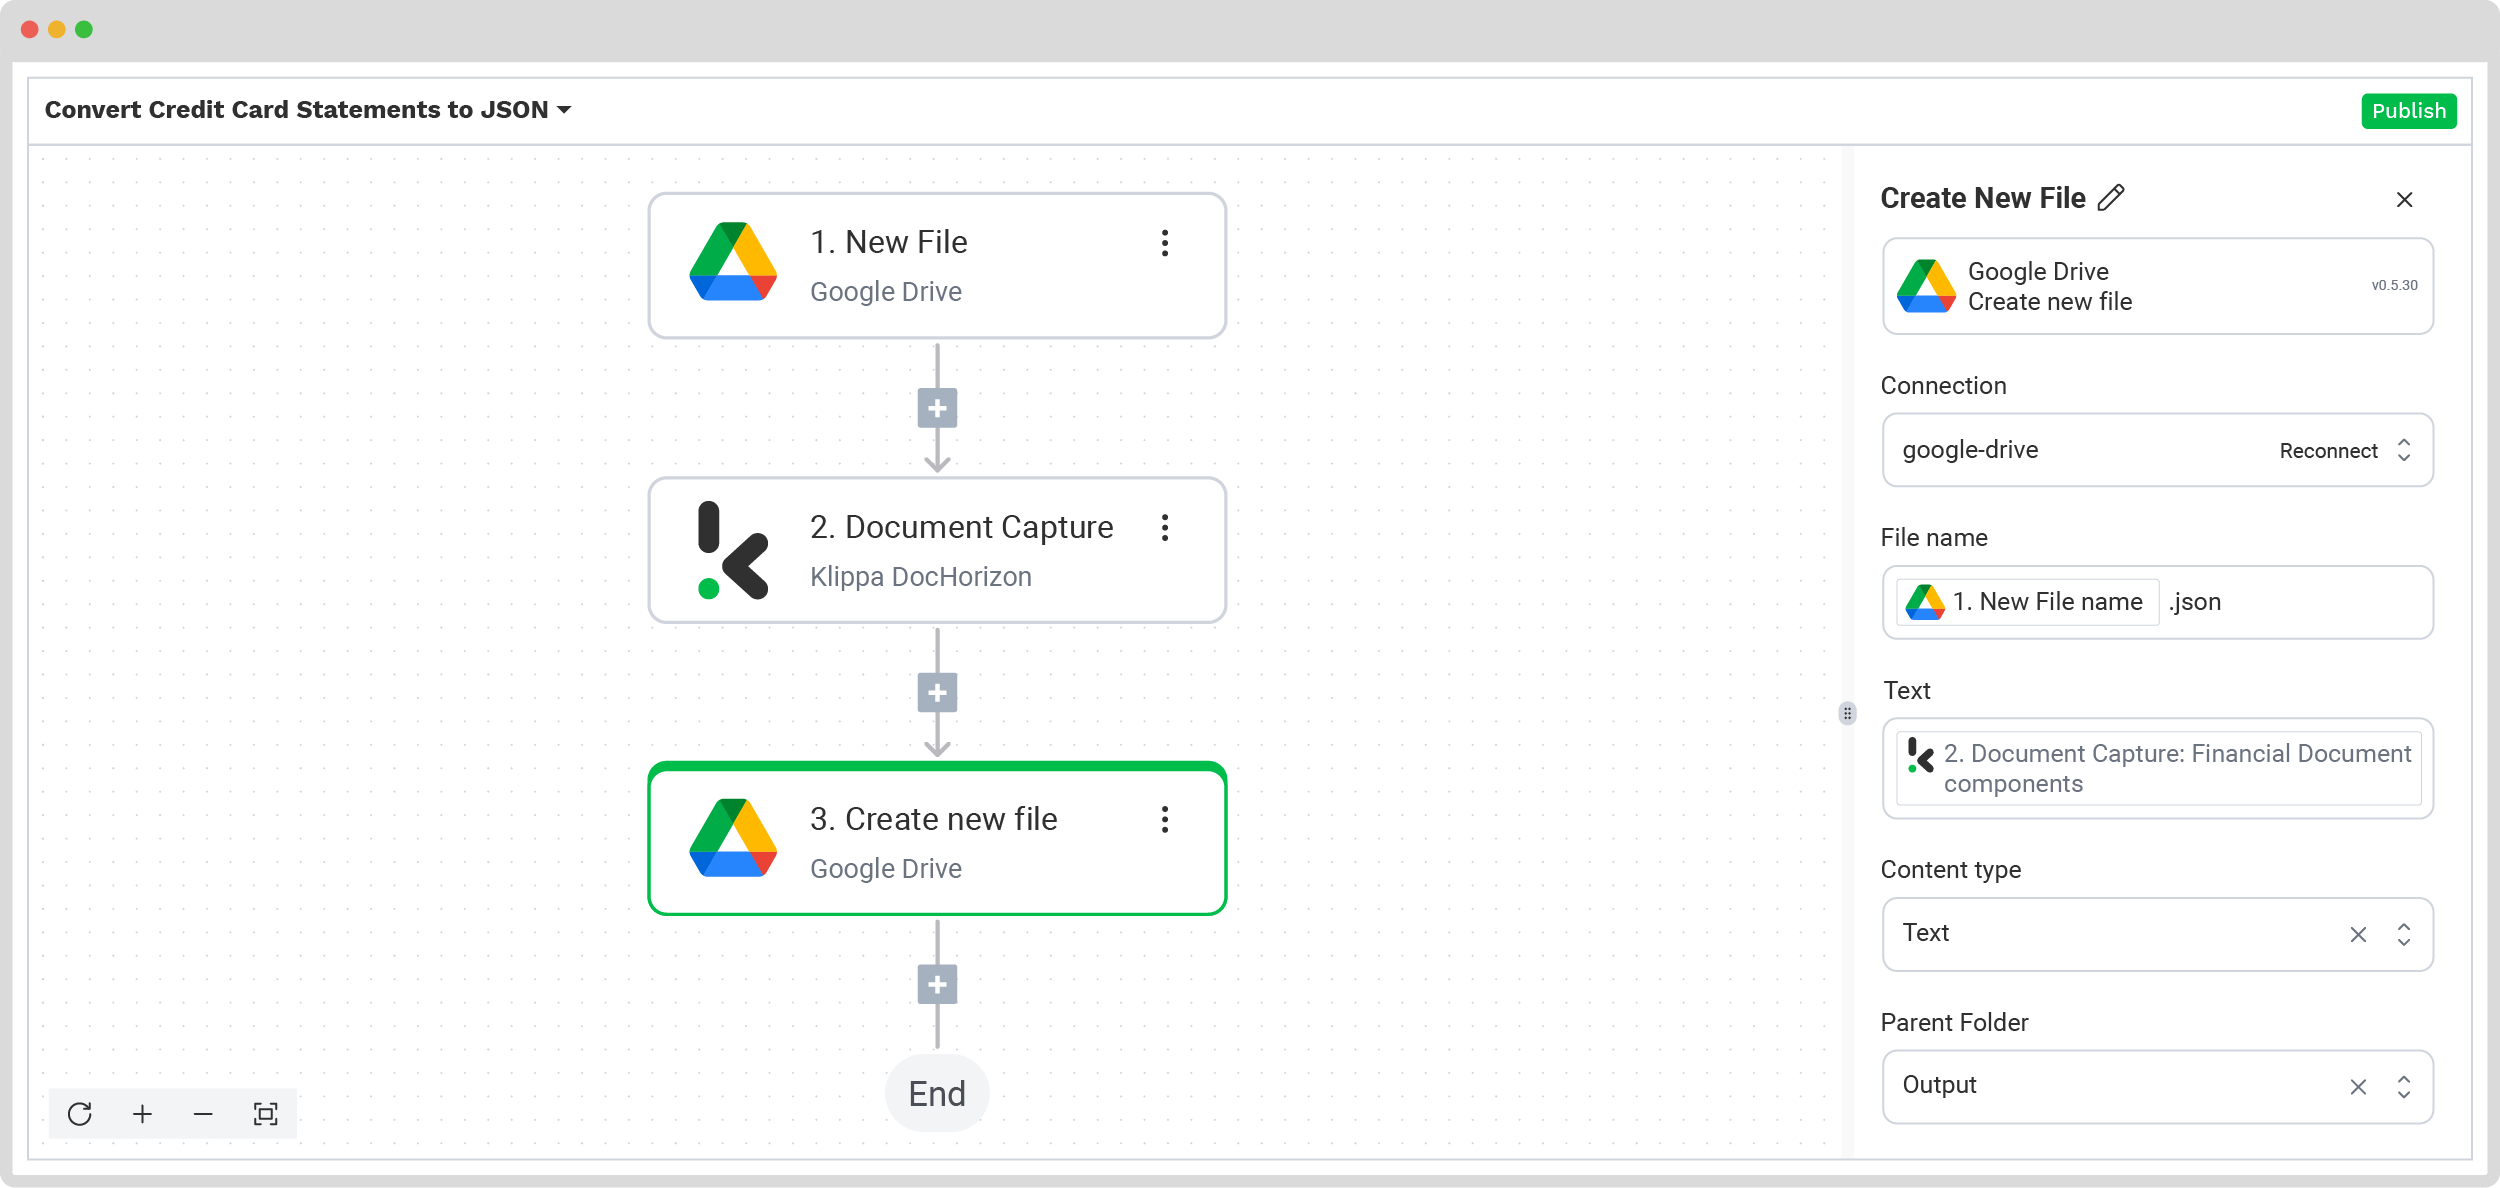Clear the Content type Text selection

click(2358, 934)
